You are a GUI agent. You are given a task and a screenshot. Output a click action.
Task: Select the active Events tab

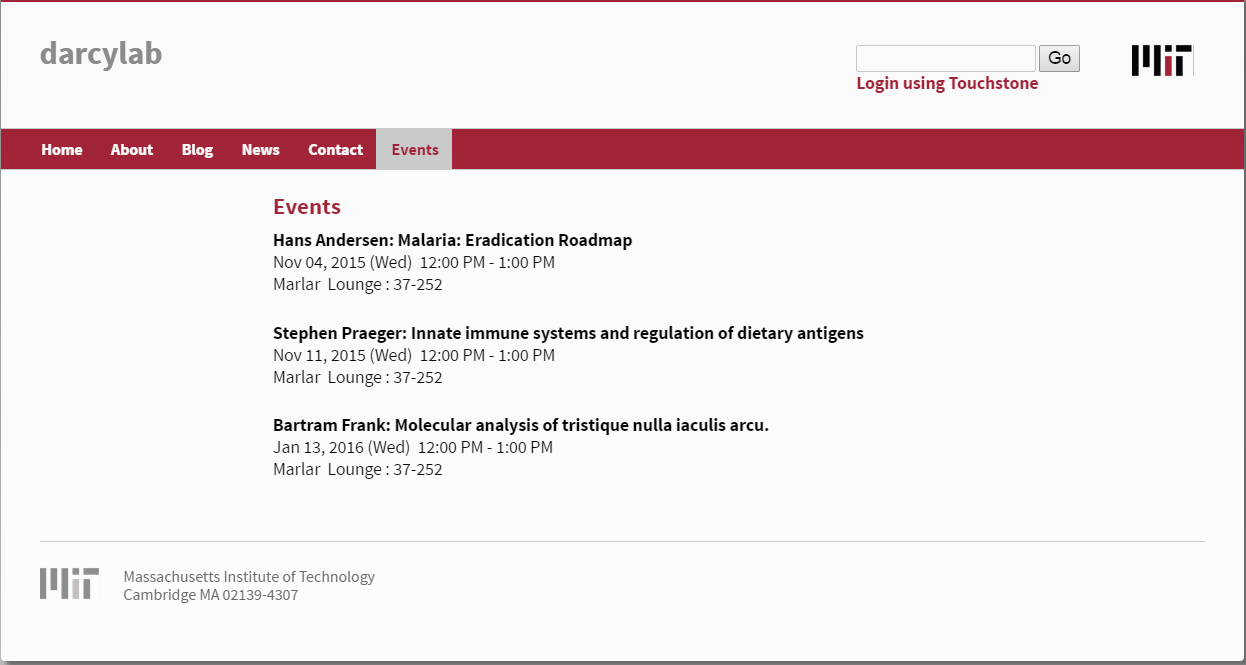coord(414,150)
